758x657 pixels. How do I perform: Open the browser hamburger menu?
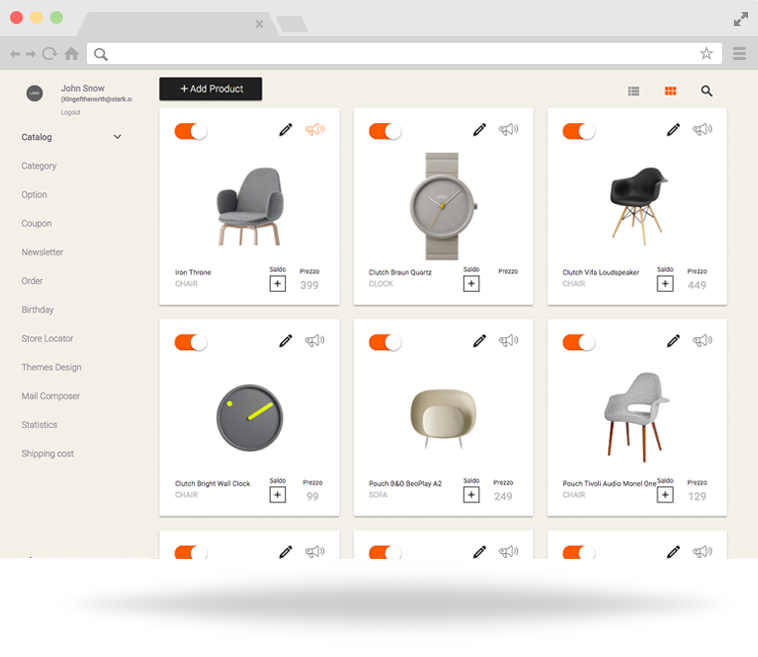739,54
